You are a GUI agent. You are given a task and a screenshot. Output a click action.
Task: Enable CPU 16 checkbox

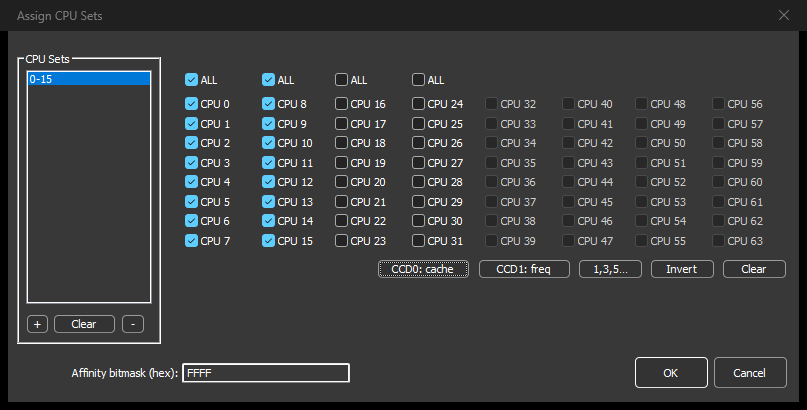coord(341,104)
